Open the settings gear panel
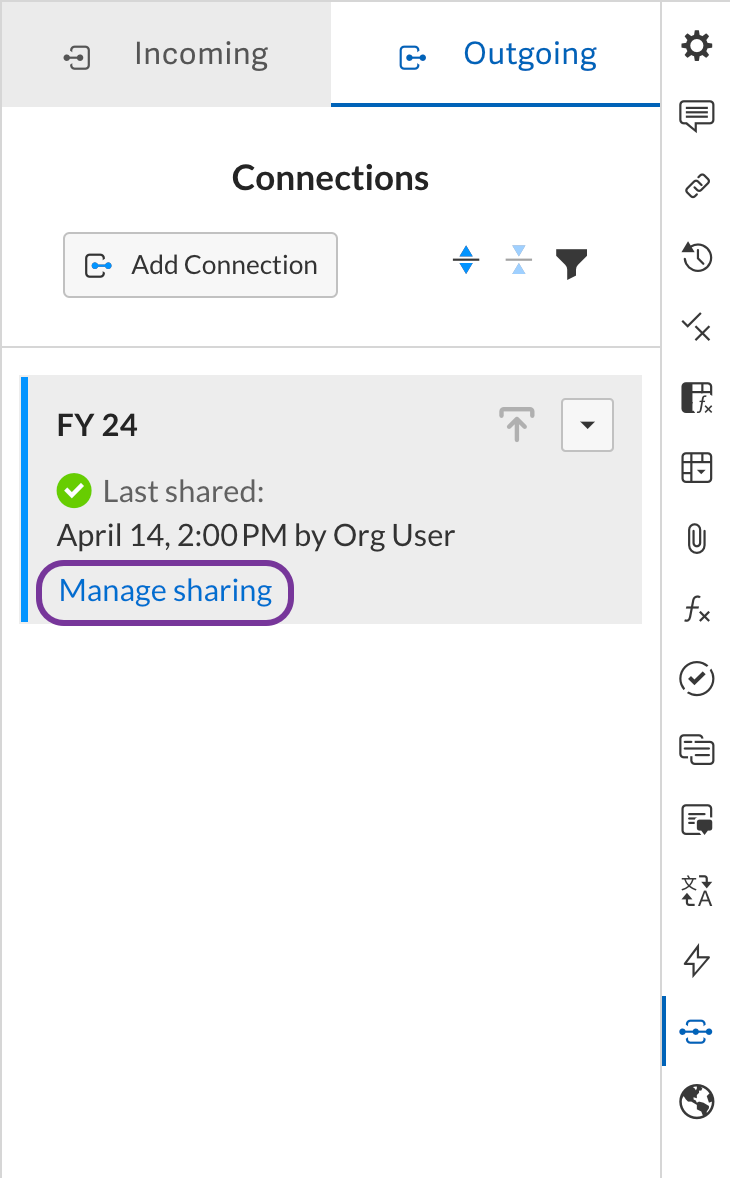 (x=696, y=46)
